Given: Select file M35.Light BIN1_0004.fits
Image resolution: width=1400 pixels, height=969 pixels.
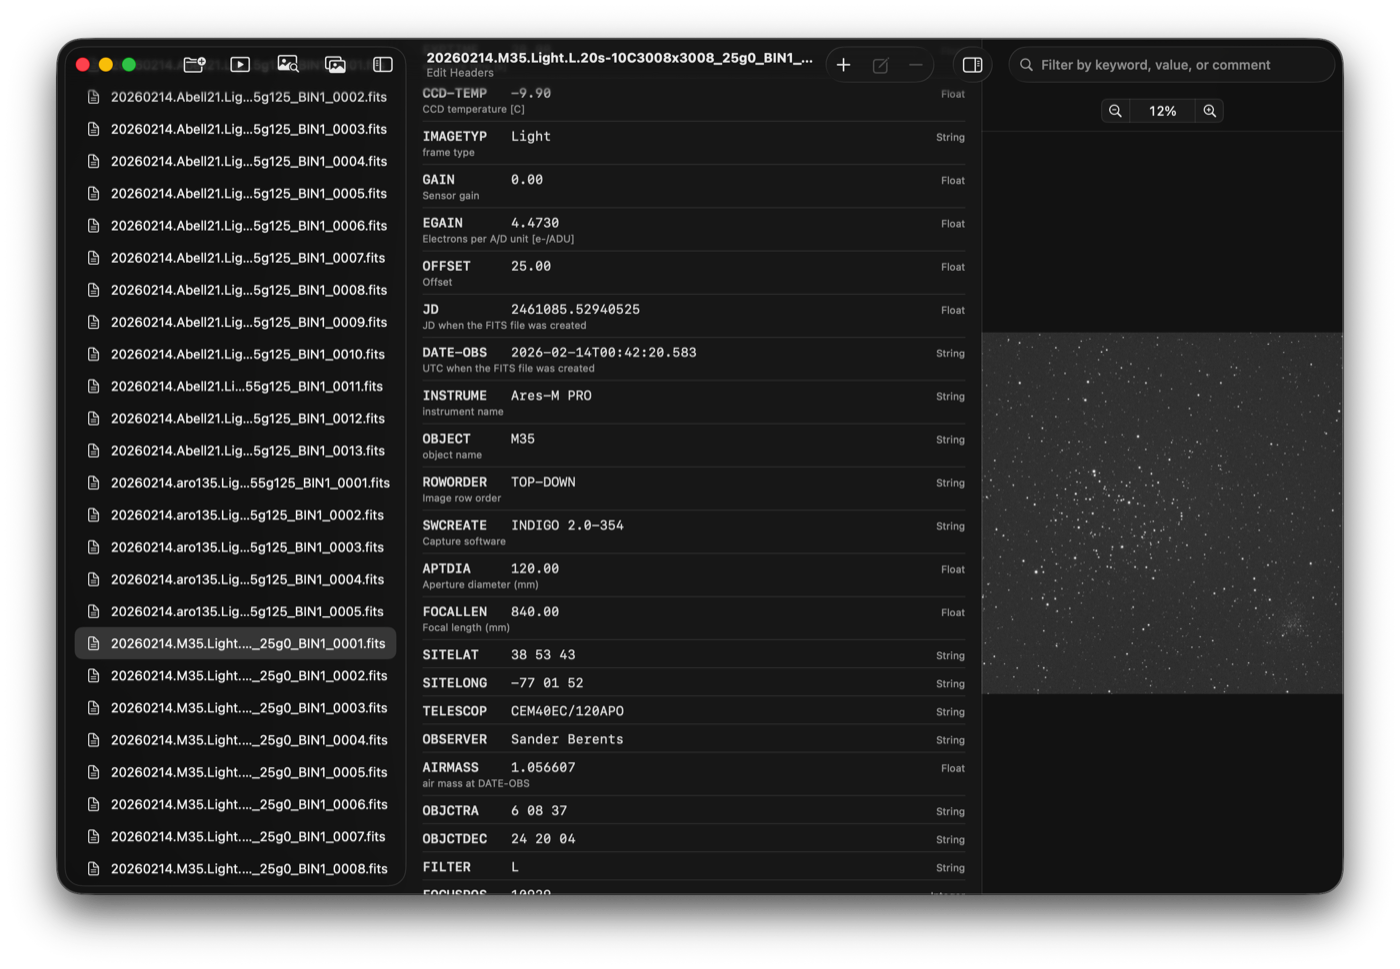Looking at the screenshot, I should (236, 740).
